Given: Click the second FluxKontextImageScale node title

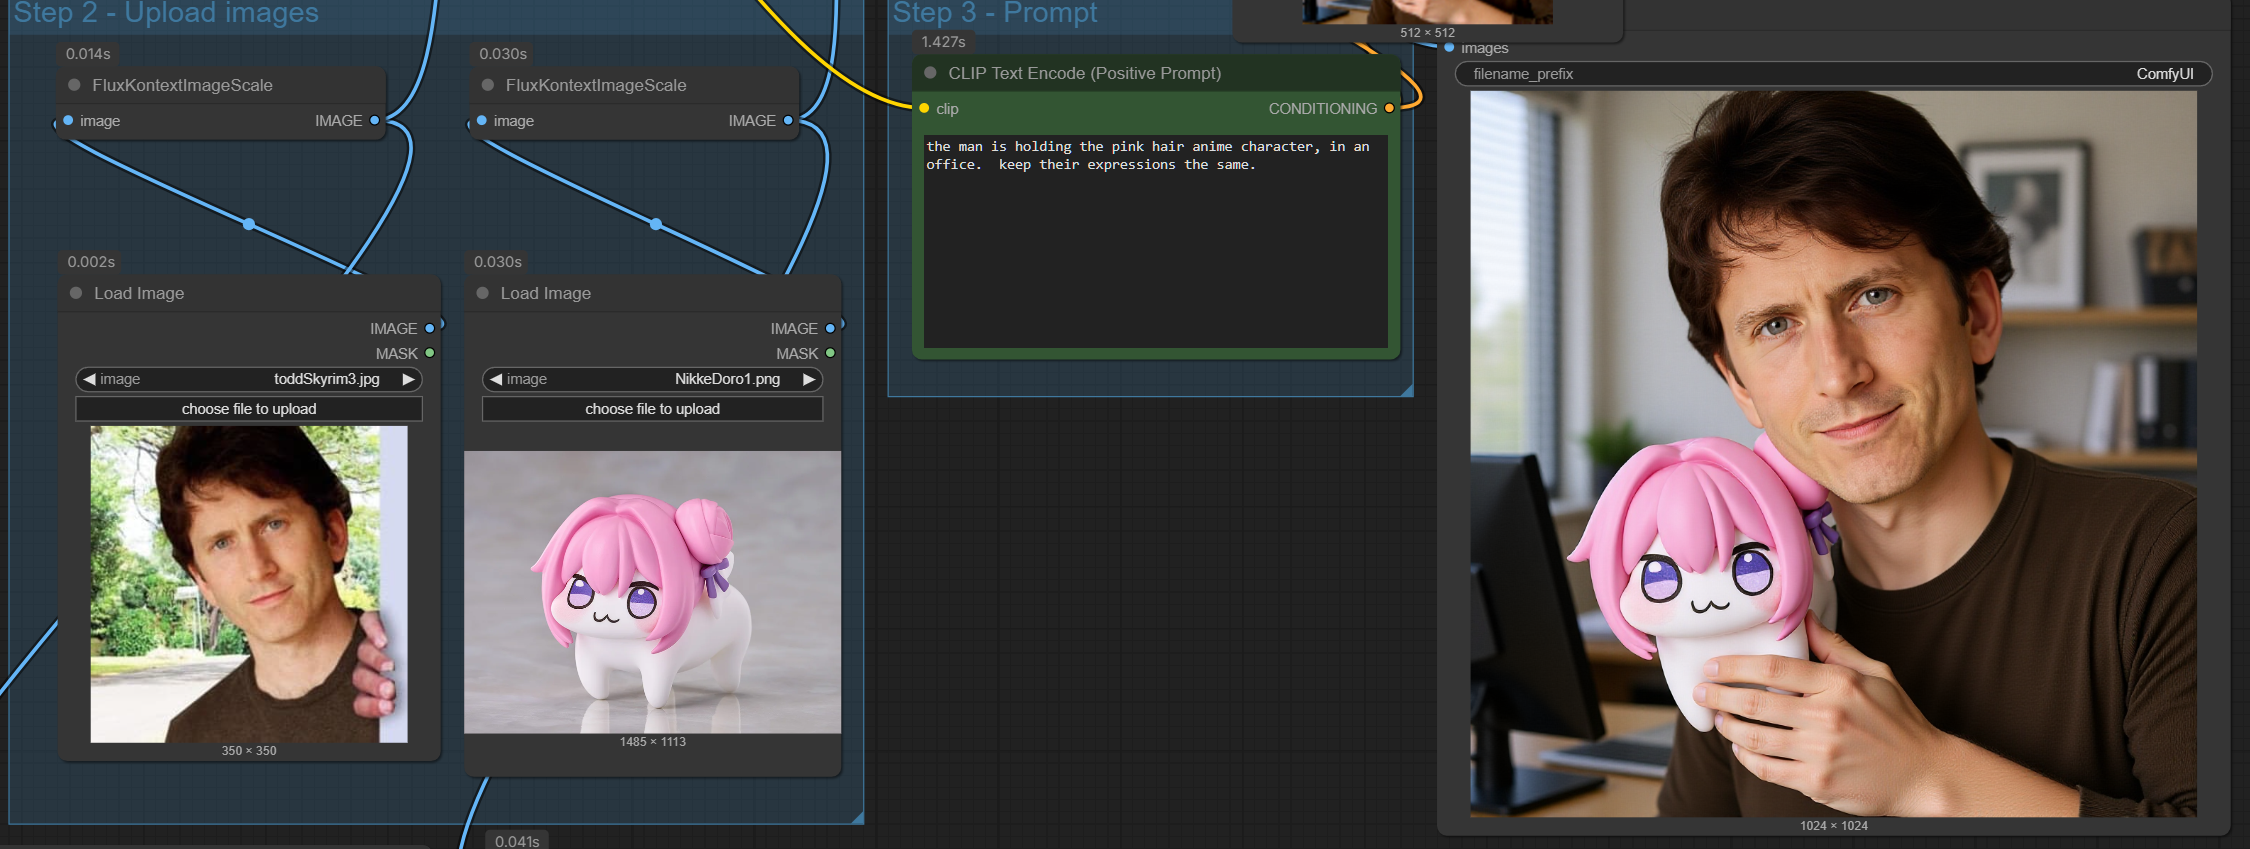Looking at the screenshot, I should [x=596, y=85].
